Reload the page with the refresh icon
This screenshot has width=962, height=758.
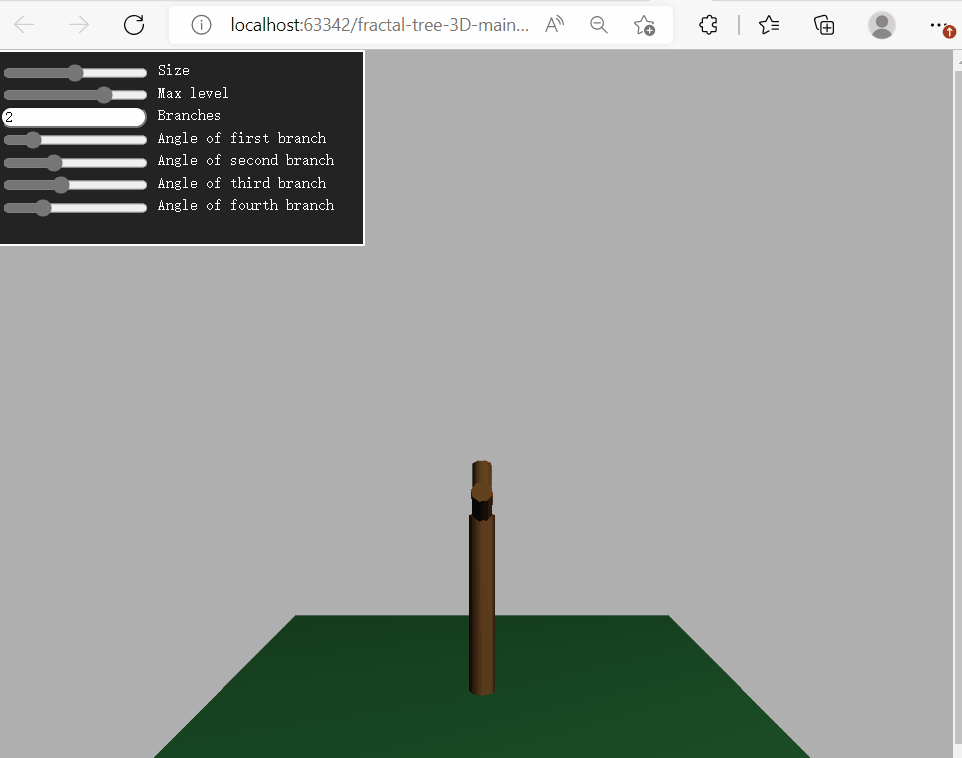pyautogui.click(x=134, y=25)
